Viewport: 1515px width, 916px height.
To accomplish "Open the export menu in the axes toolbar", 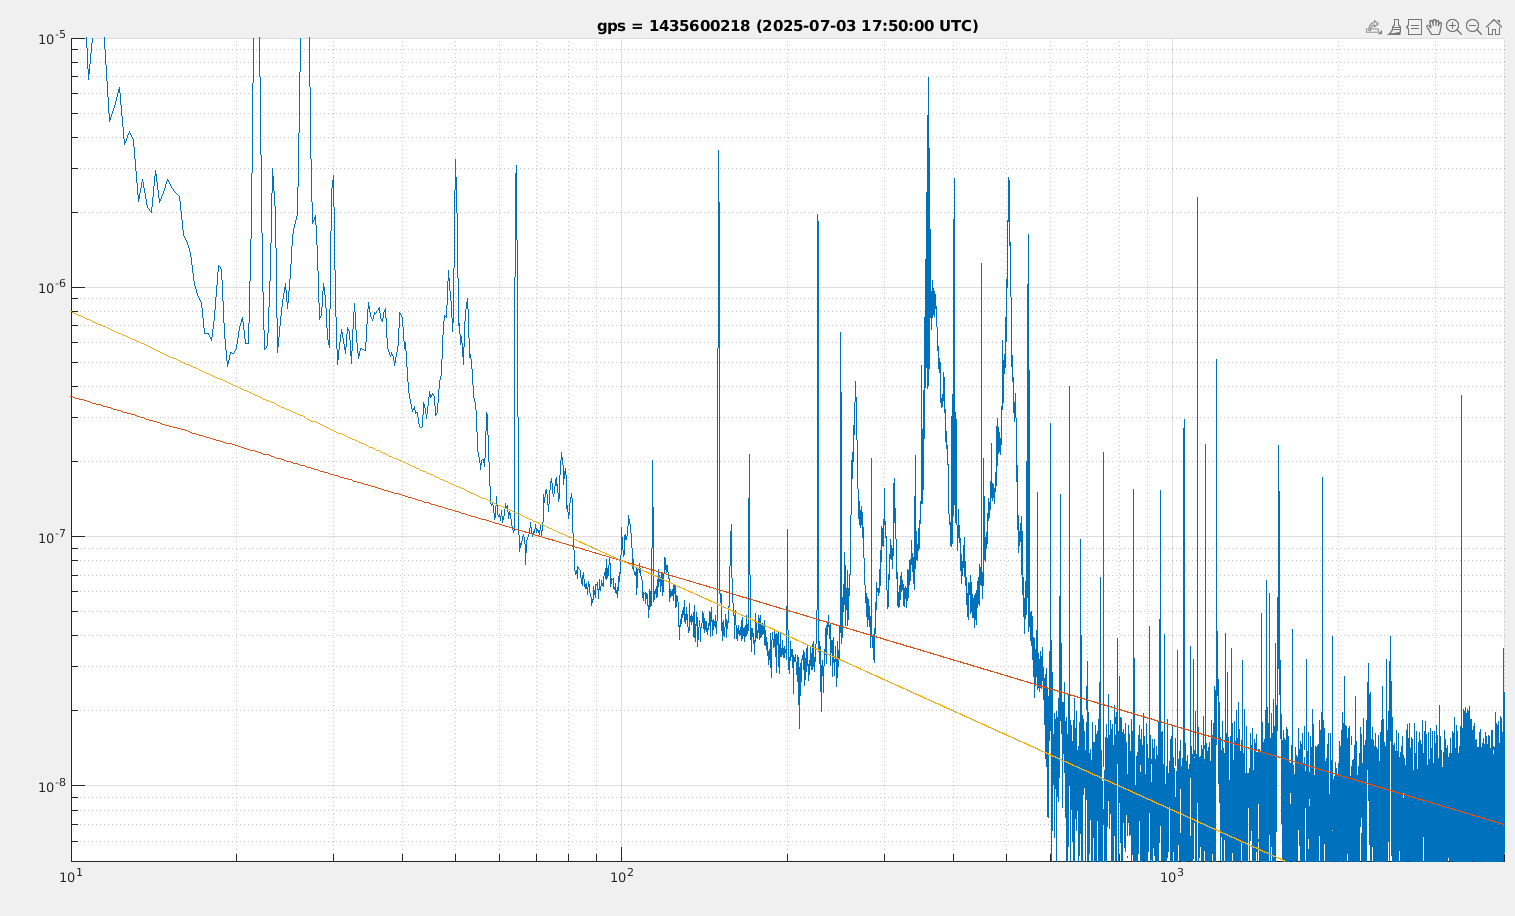I will [1374, 27].
